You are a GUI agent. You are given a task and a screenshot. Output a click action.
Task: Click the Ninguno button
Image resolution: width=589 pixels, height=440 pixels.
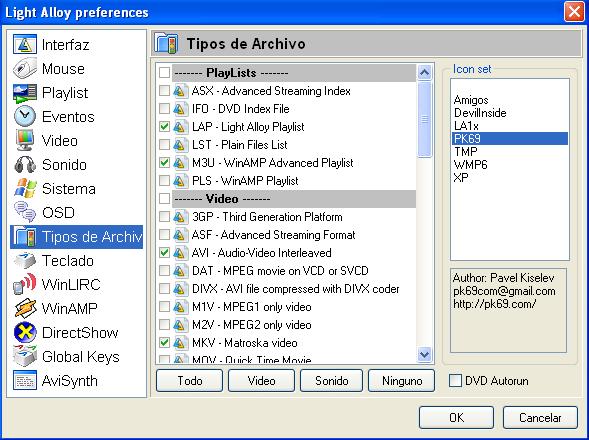pyautogui.click(x=402, y=381)
